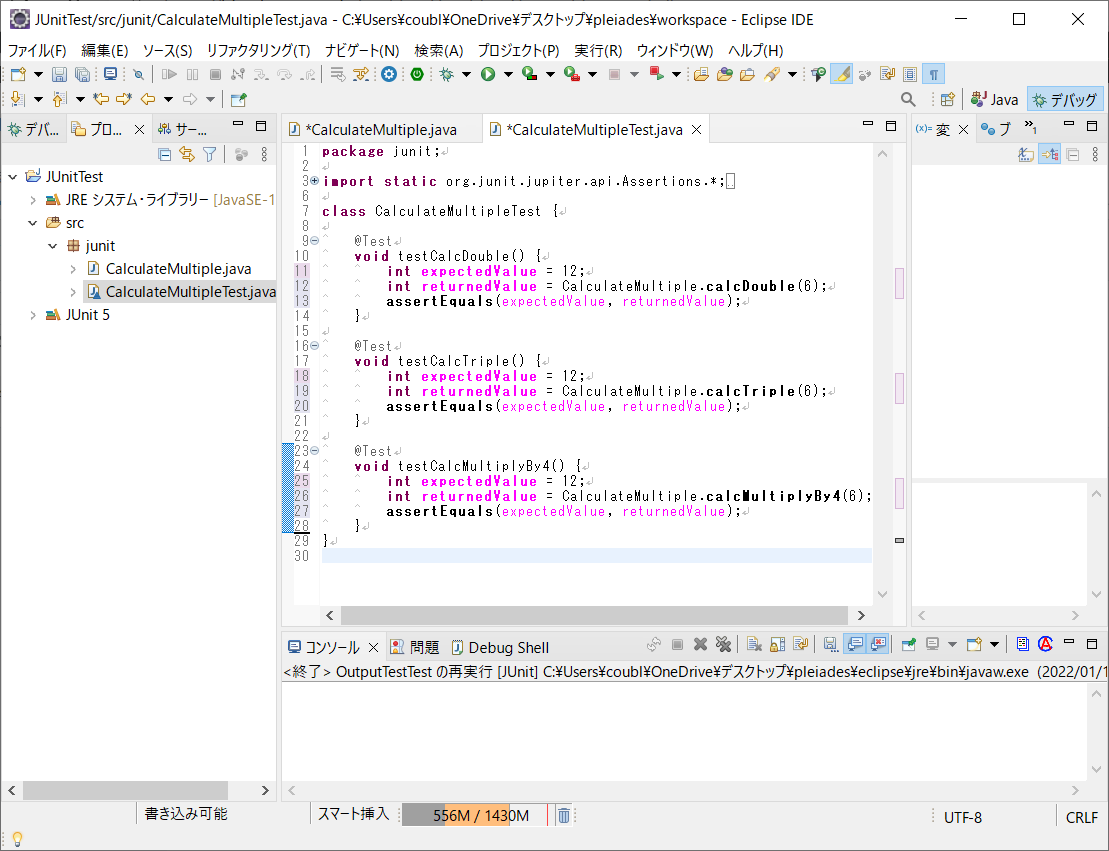Switch to the Debug Shell tab
The image size is (1109, 851).
(x=501, y=647)
